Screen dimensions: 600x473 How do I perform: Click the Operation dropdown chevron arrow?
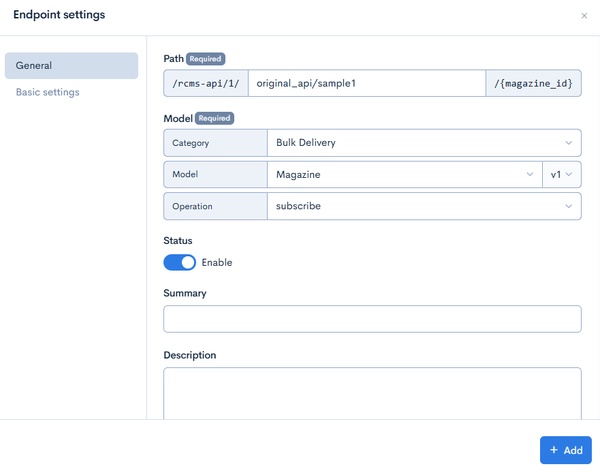tap(569, 206)
